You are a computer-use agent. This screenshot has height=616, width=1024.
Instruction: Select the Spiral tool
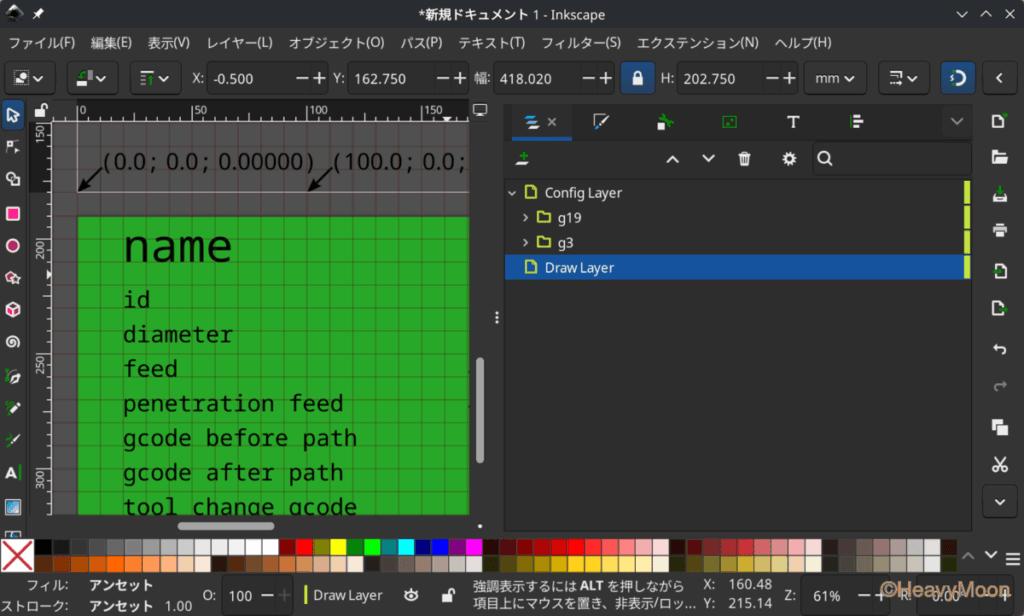pyautogui.click(x=13, y=342)
